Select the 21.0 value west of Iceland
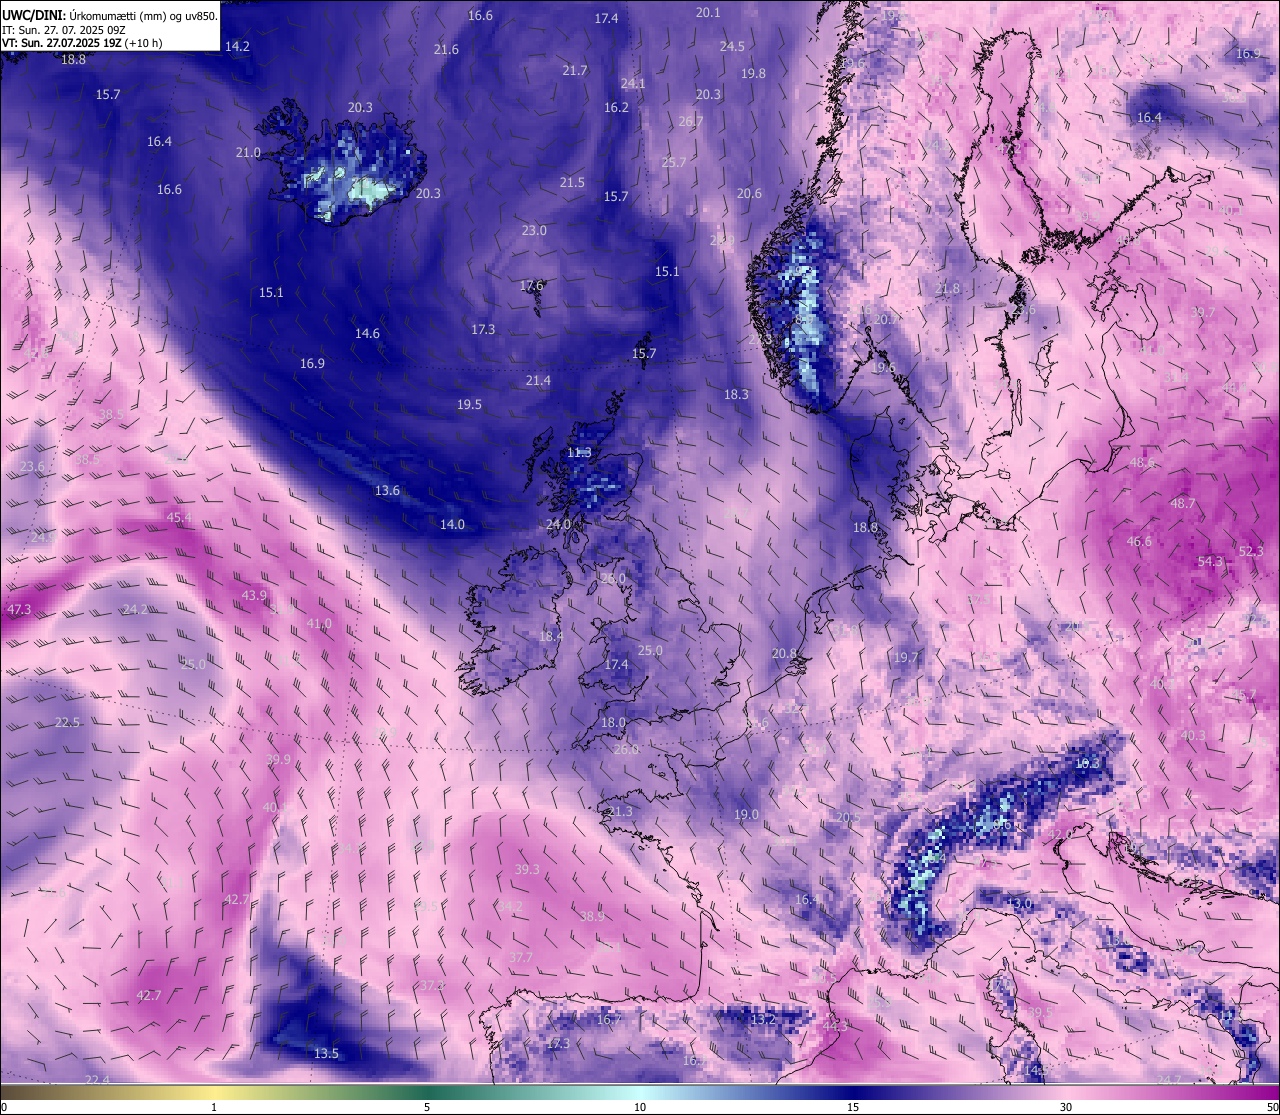 [x=248, y=152]
